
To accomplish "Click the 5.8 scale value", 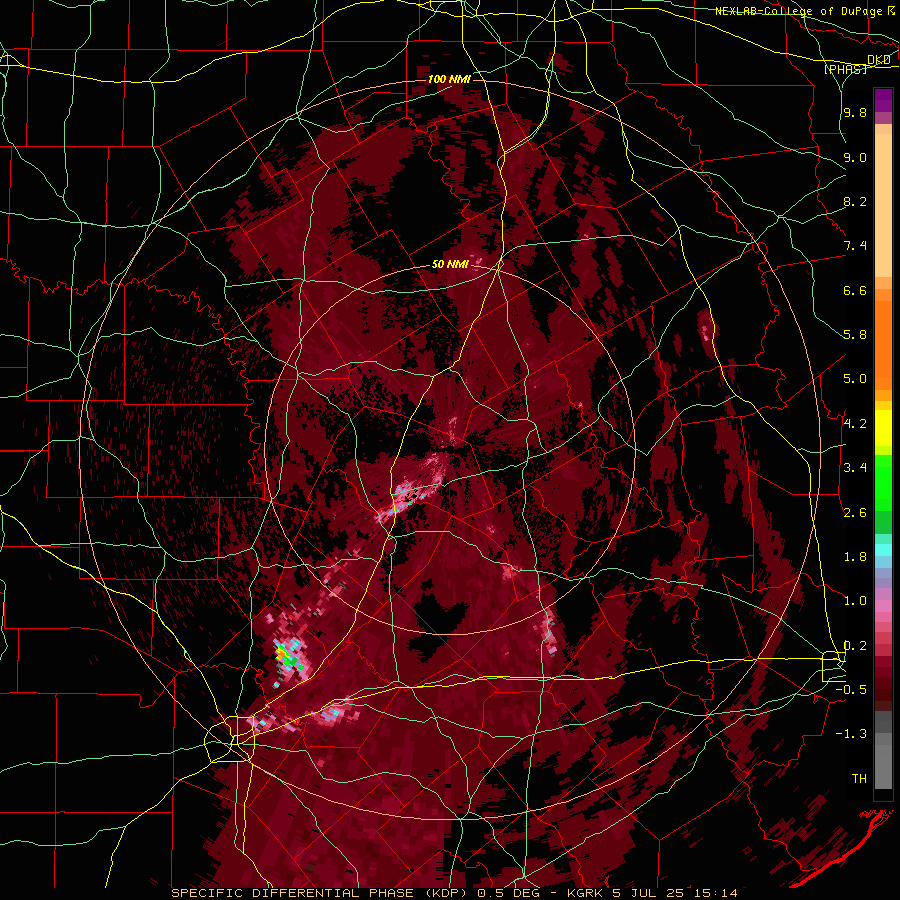I will pyautogui.click(x=855, y=335).
